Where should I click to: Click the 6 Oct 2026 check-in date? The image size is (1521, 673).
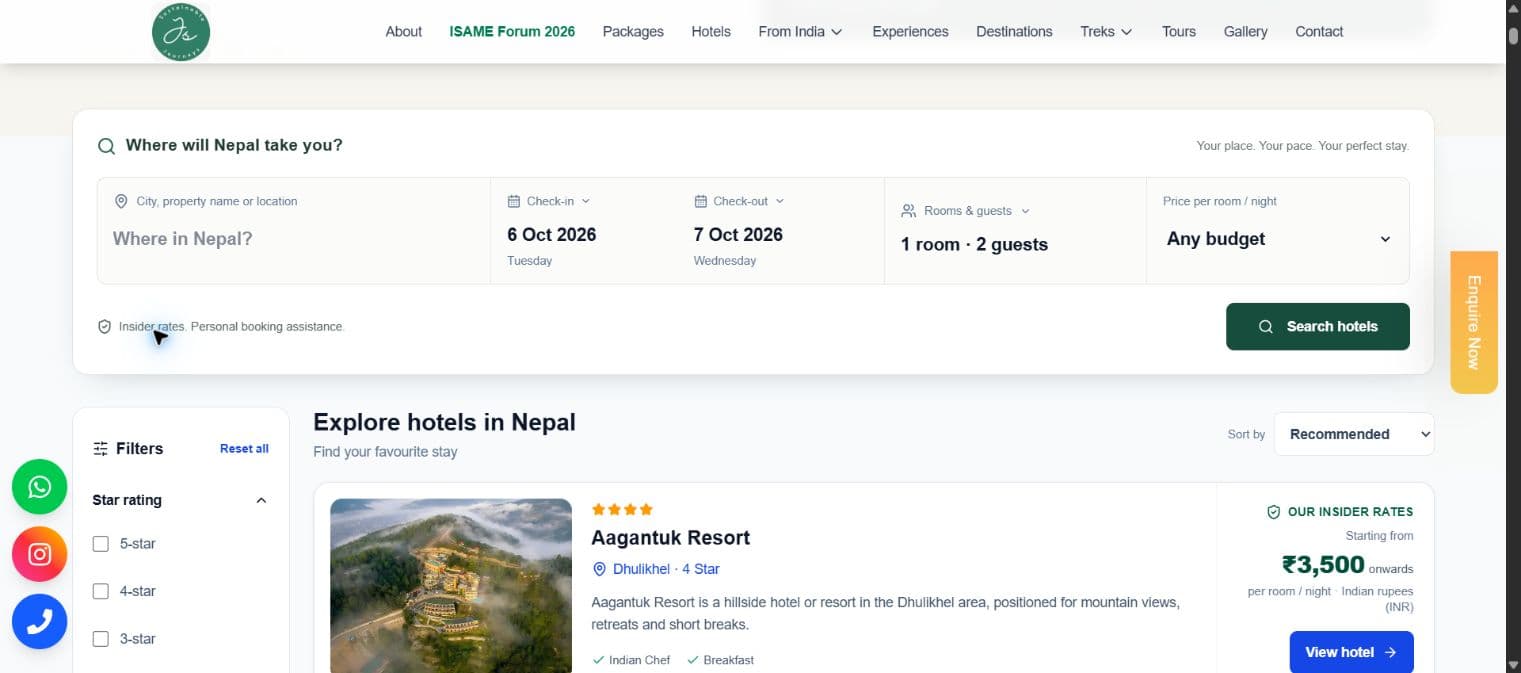tap(551, 235)
